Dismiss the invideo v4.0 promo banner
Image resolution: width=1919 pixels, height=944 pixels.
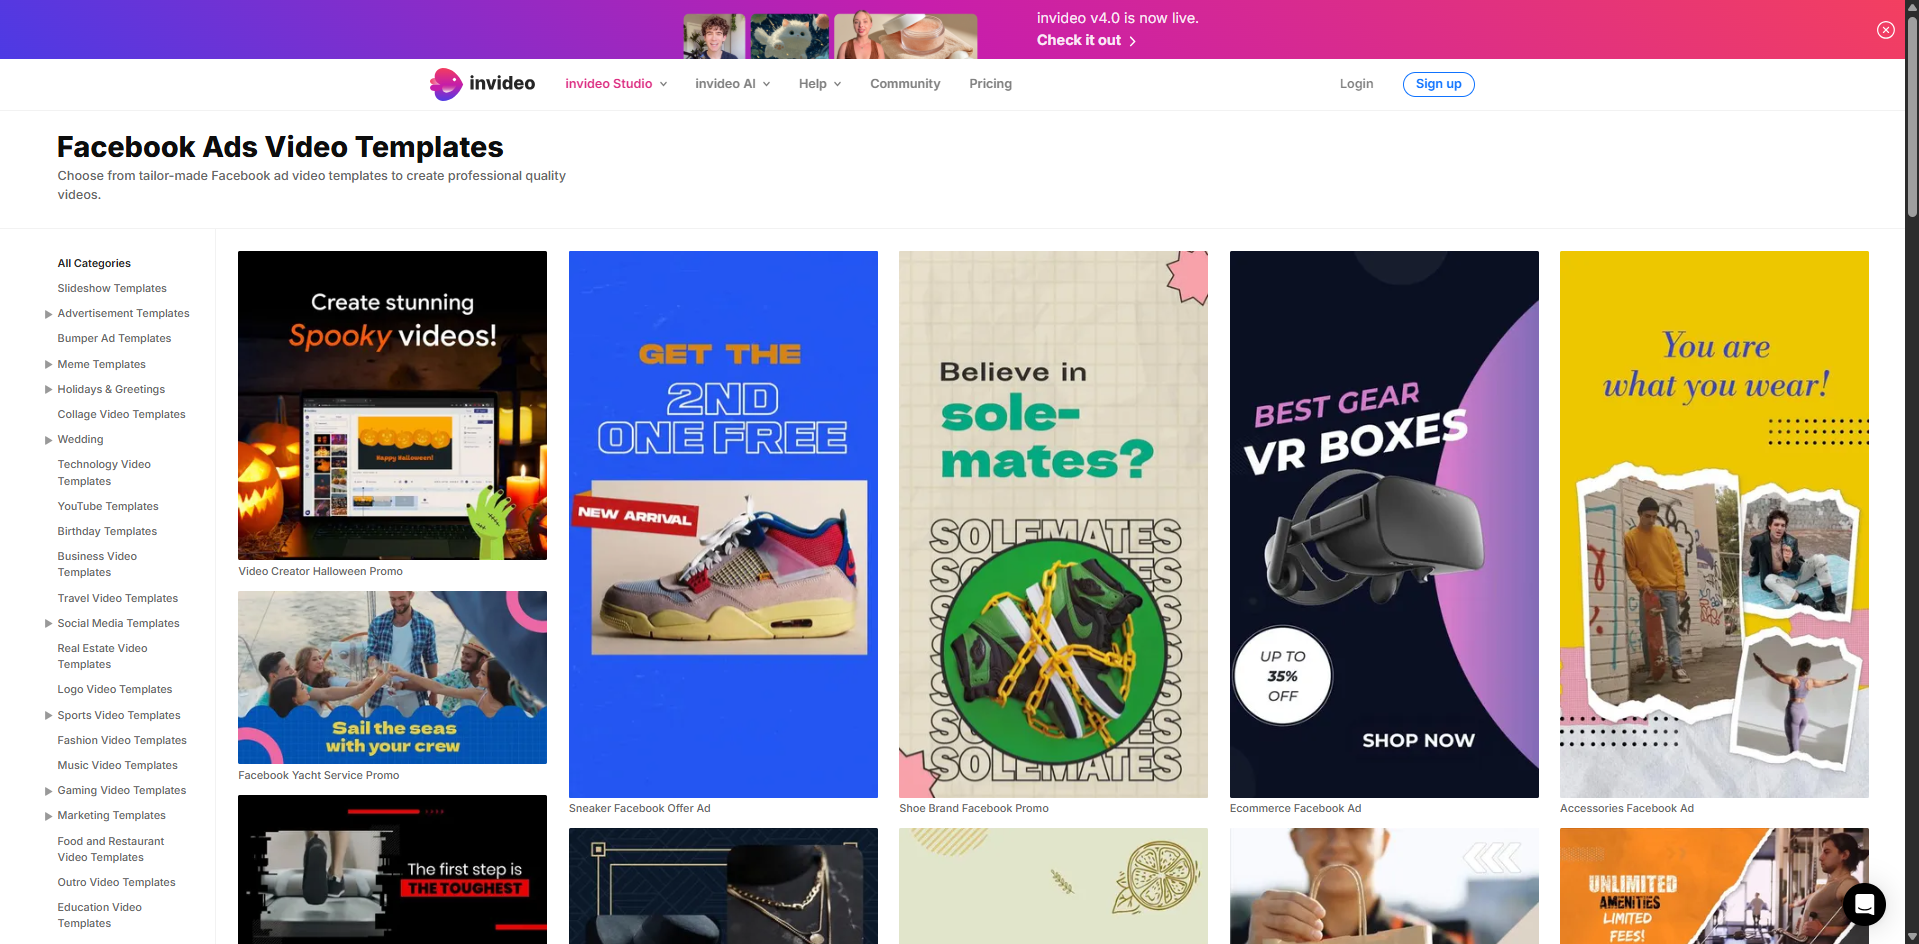pyautogui.click(x=1884, y=29)
